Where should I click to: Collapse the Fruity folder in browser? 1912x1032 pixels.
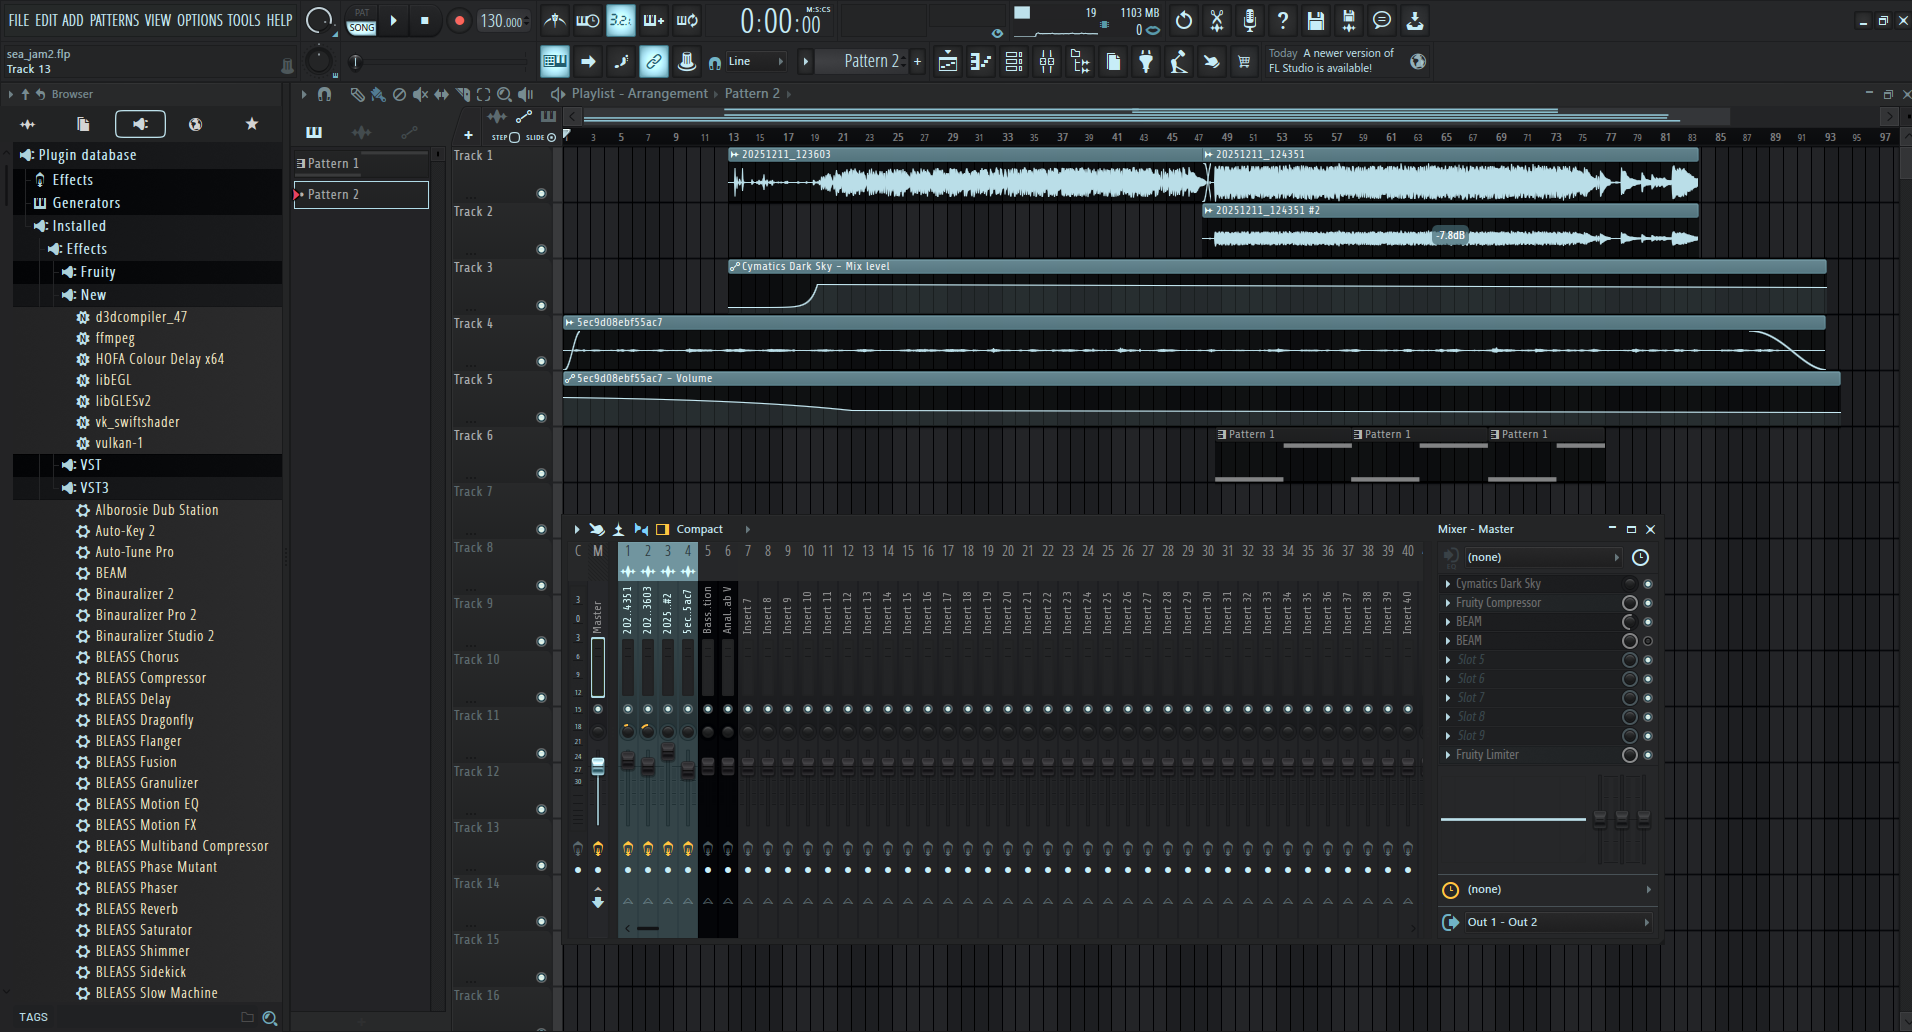tap(97, 272)
